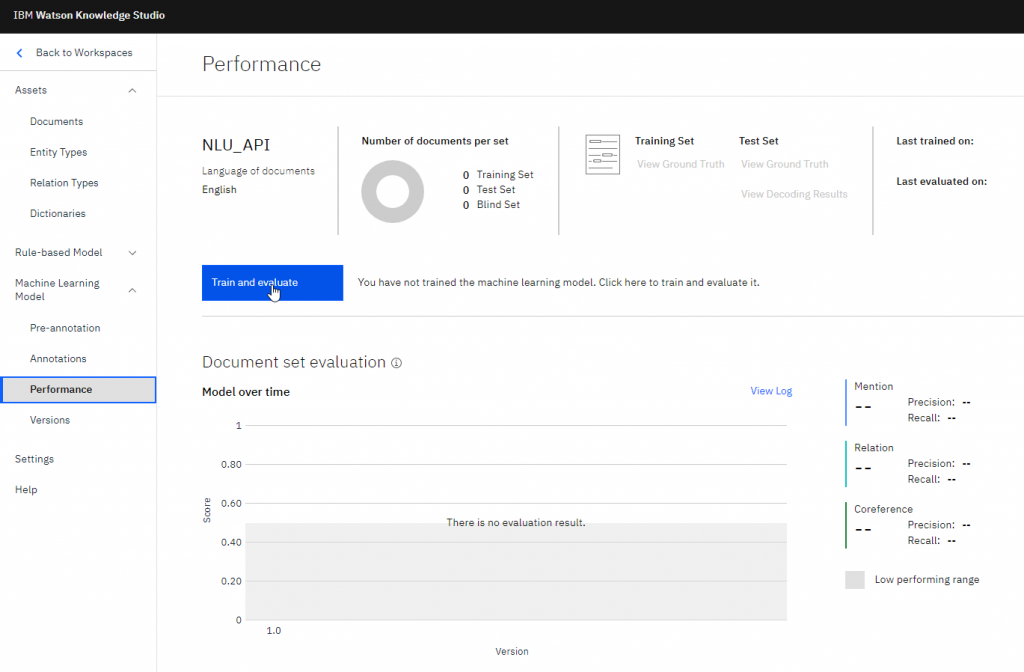The image size is (1024, 672).
Task: Select the Performance menu item
Action: pos(78,389)
